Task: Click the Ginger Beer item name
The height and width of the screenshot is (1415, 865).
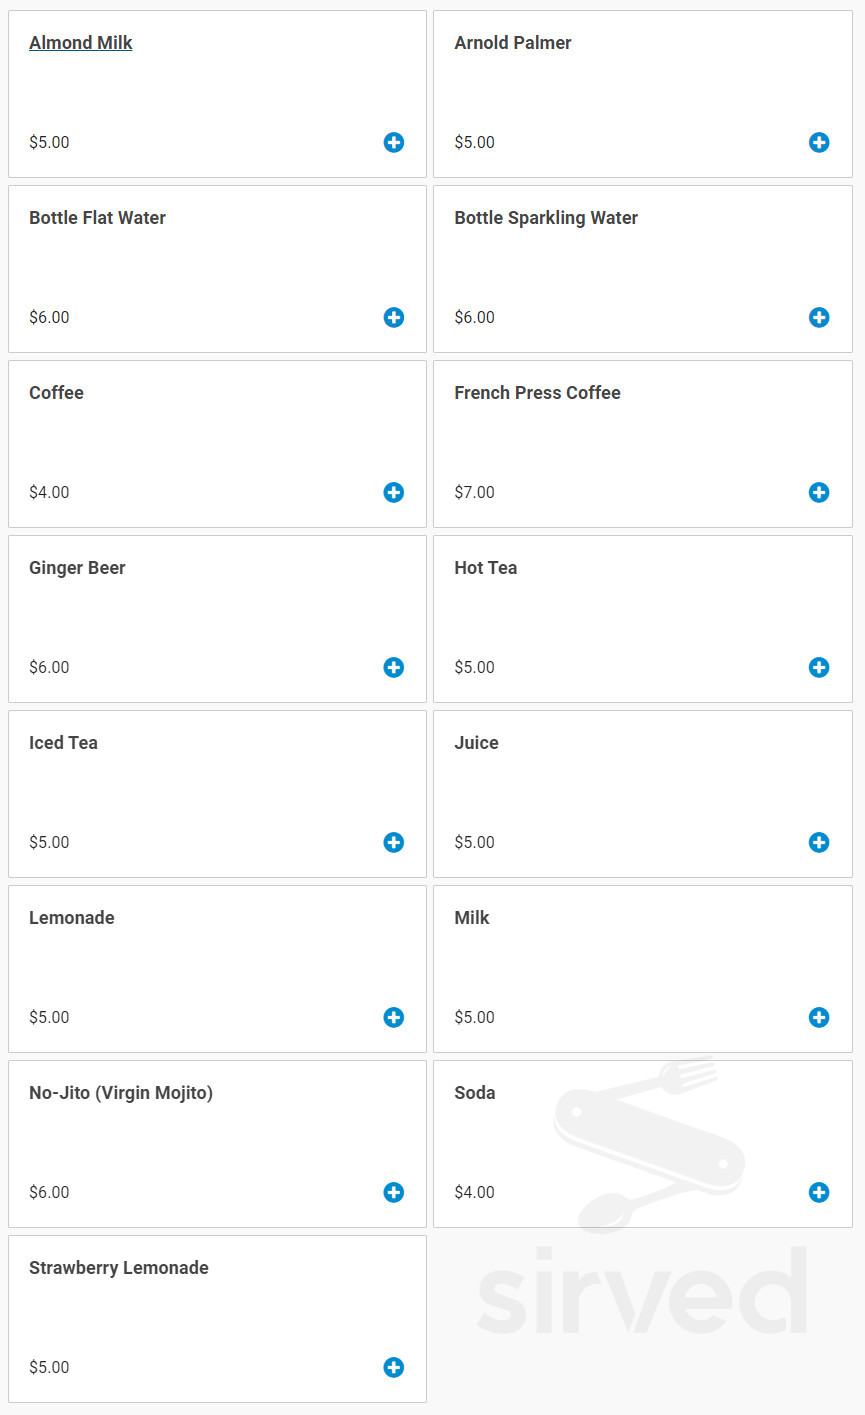Action: [77, 568]
